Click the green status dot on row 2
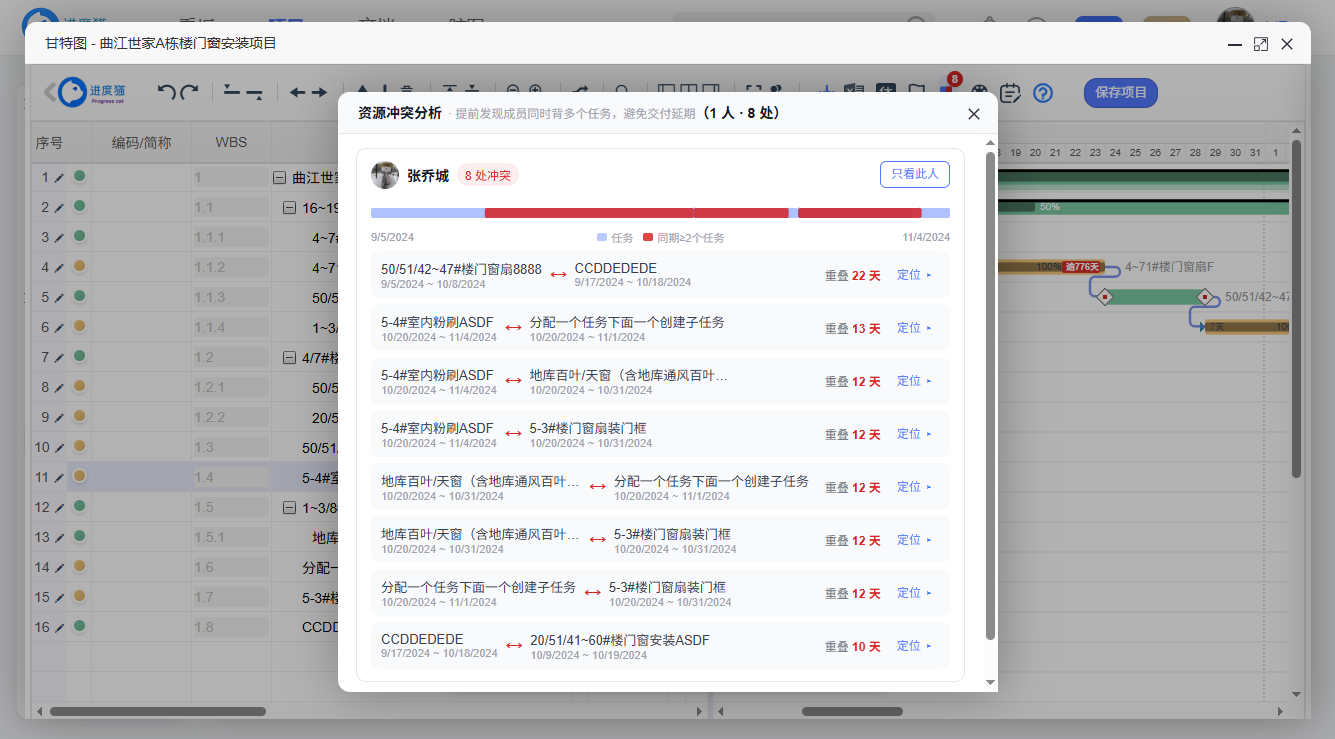The width and height of the screenshot is (1335, 739). 79,206
